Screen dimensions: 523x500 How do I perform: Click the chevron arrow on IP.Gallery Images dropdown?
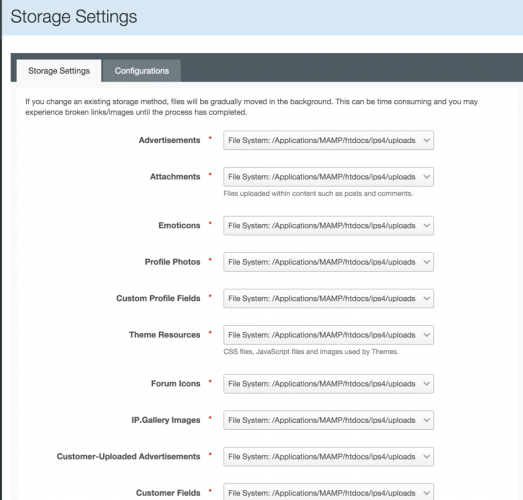click(427, 420)
